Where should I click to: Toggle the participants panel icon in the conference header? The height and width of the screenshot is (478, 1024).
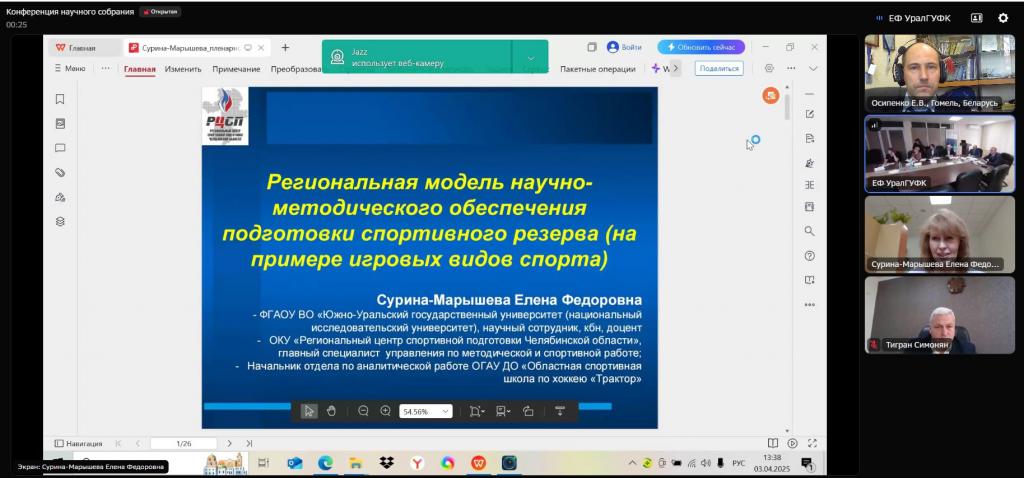(976, 18)
